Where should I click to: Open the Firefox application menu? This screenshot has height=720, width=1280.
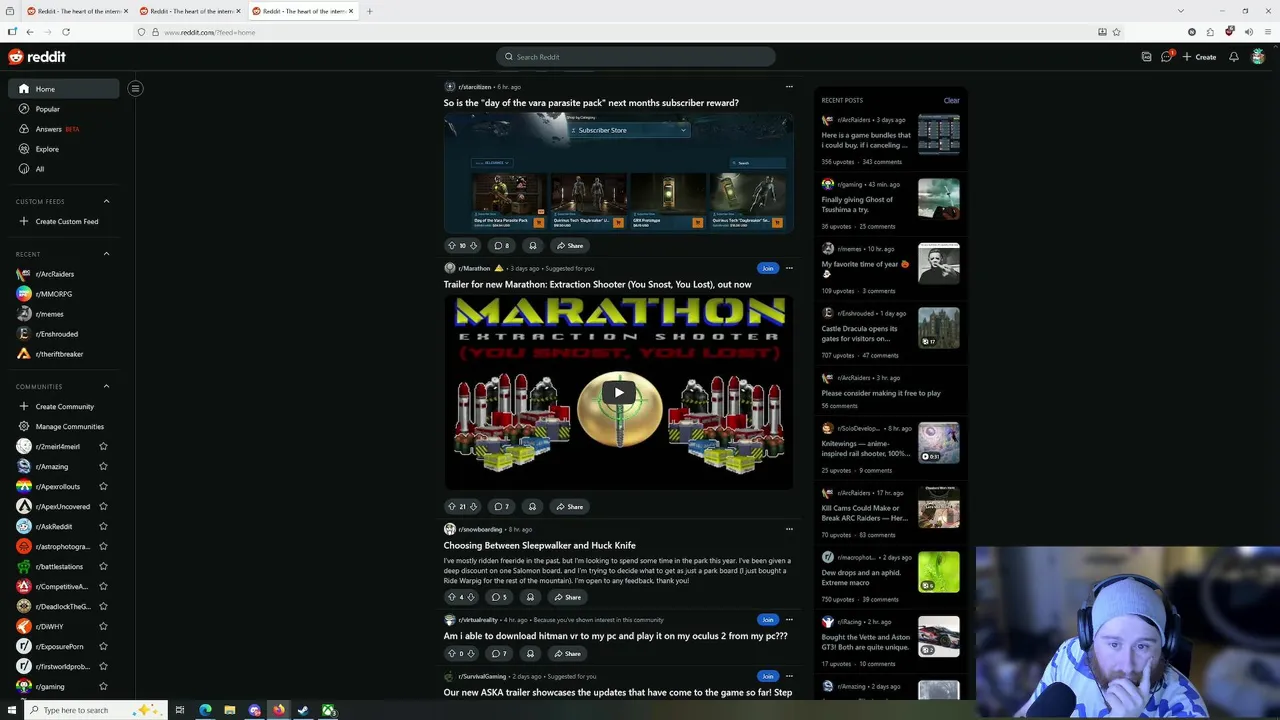[x=1268, y=32]
